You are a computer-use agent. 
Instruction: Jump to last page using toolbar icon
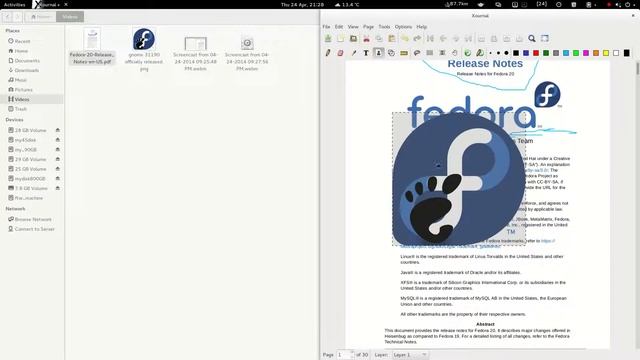click(468, 38)
